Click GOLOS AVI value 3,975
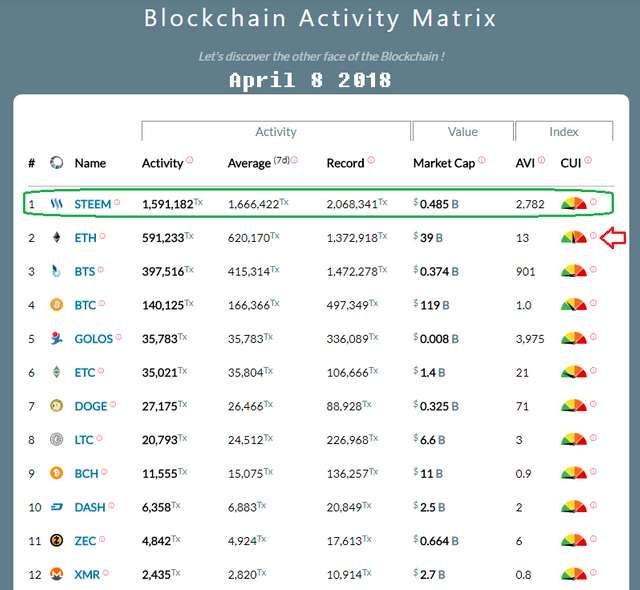Screen dimensions: 640x590 (x=530, y=339)
